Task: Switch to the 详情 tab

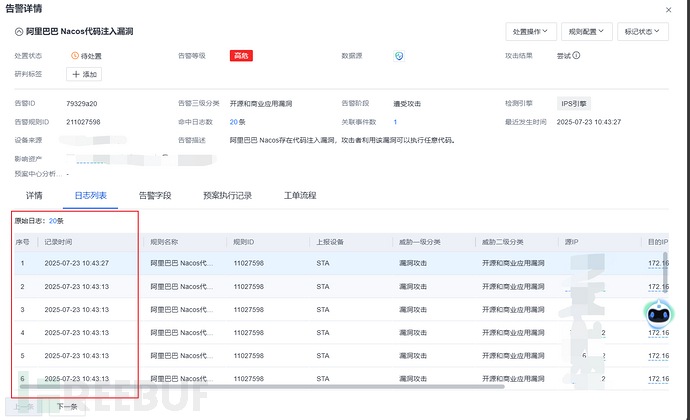Action: point(34,196)
